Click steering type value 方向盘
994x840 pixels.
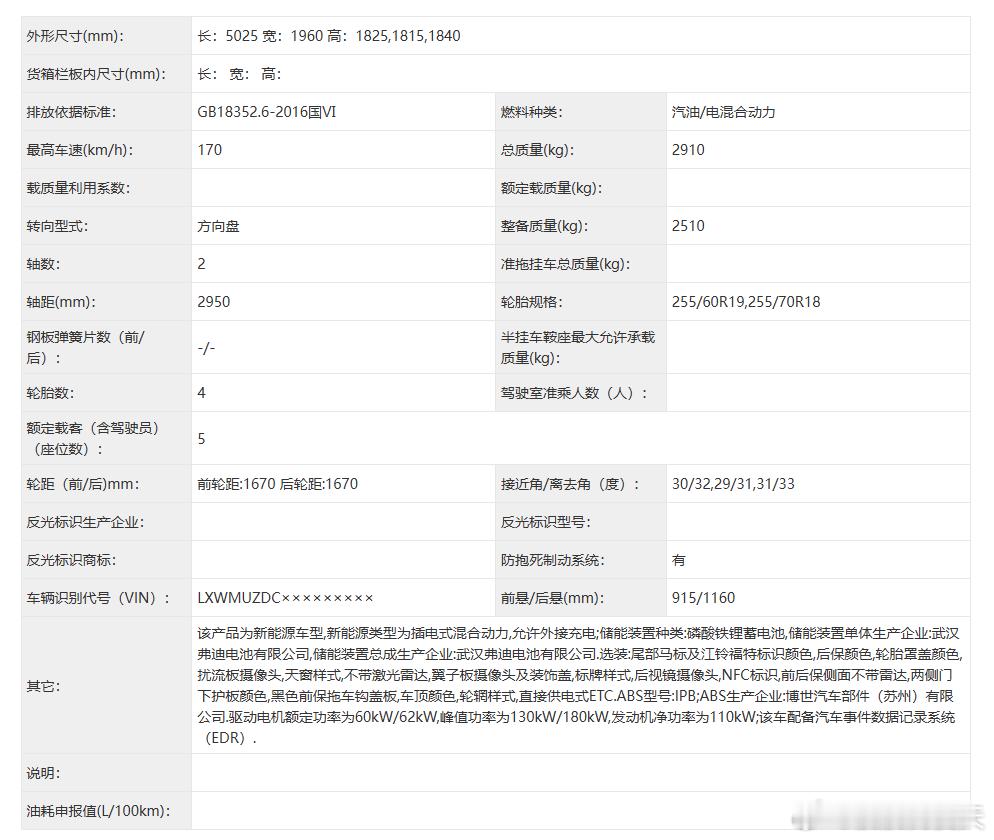tap(218, 226)
